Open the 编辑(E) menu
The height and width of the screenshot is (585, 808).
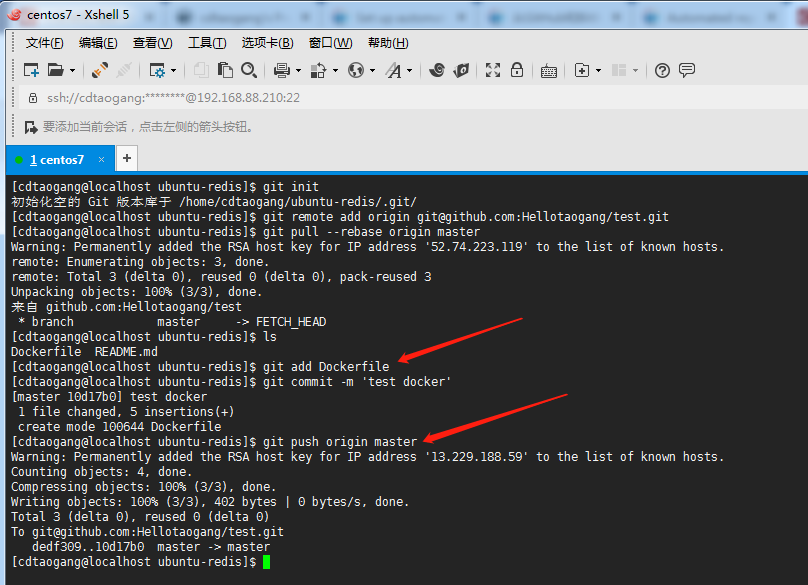[x=98, y=43]
